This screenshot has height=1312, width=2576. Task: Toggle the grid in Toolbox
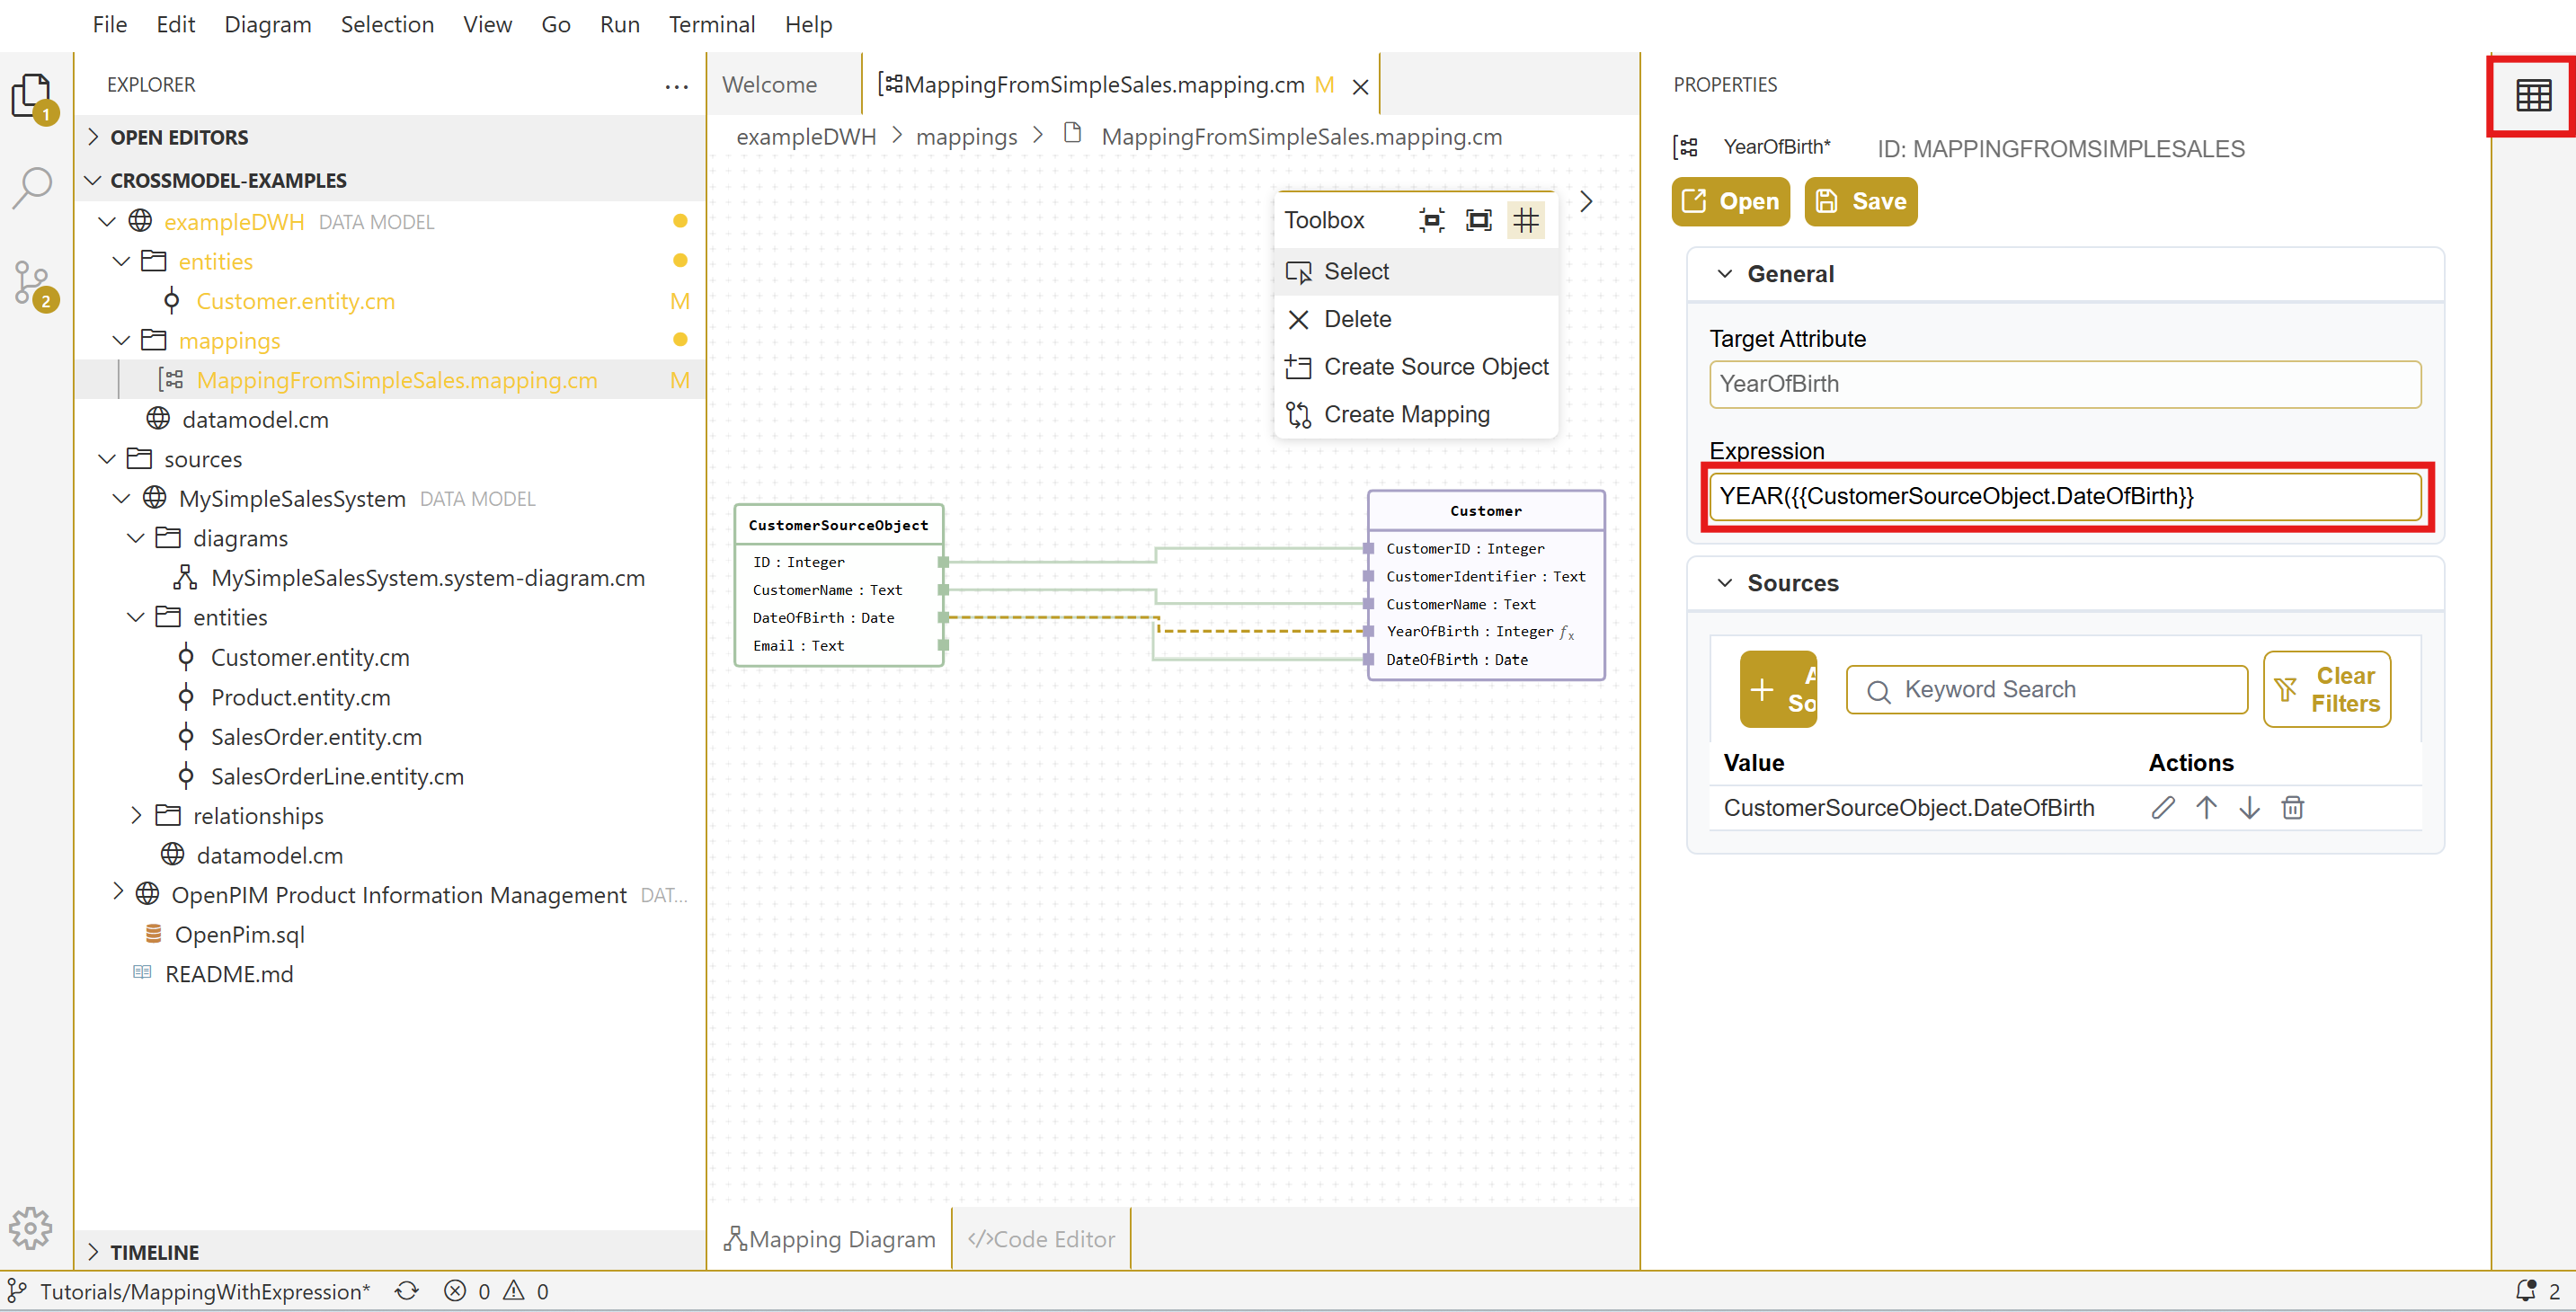click(1526, 220)
